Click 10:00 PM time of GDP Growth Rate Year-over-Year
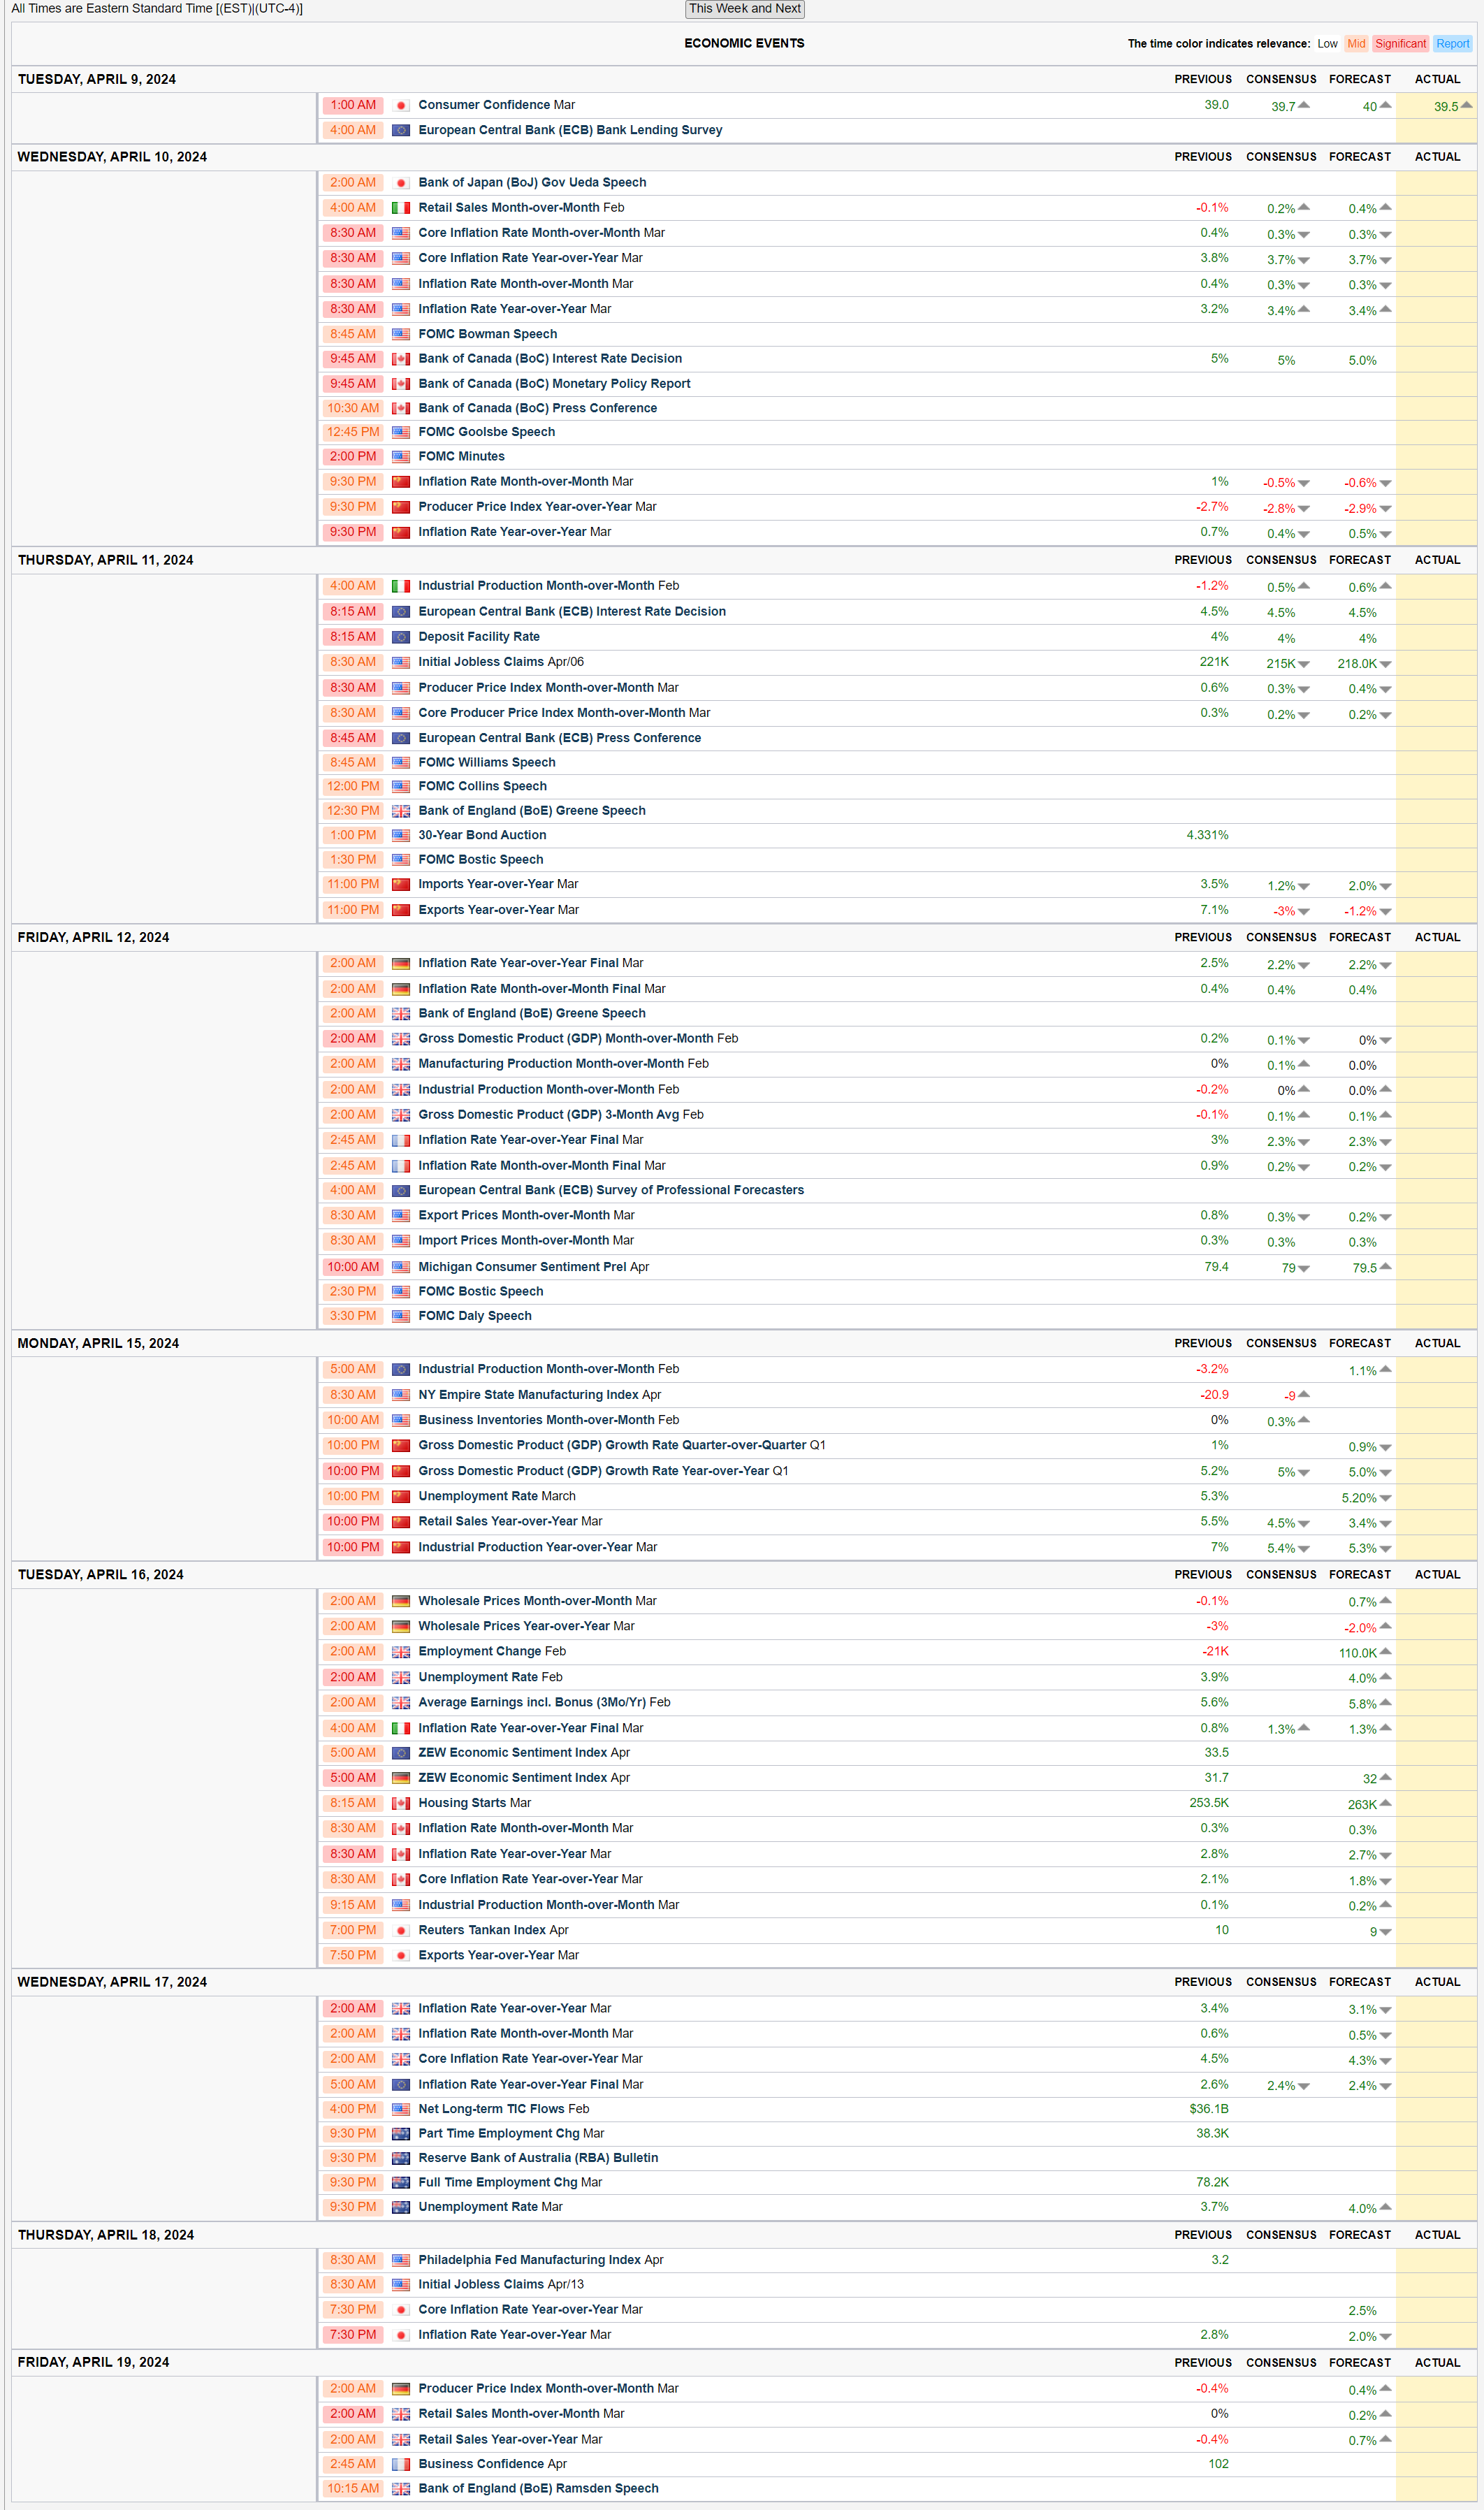Viewport: 1484px width, 2510px height. pyautogui.click(x=353, y=1471)
